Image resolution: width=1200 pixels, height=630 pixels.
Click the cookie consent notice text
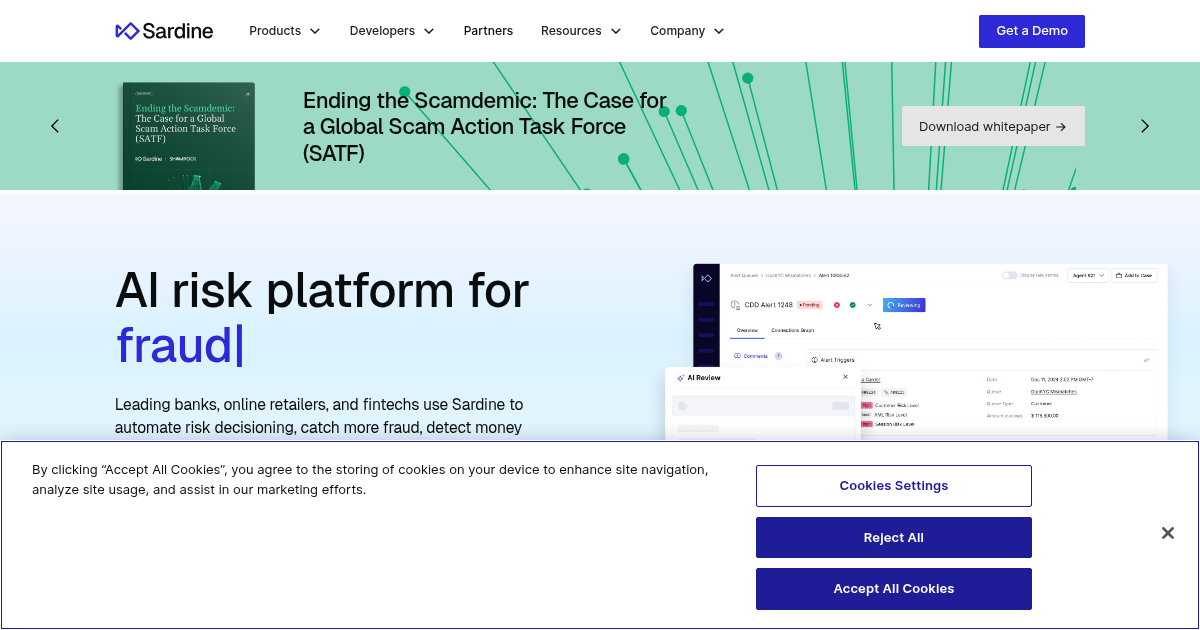370,479
